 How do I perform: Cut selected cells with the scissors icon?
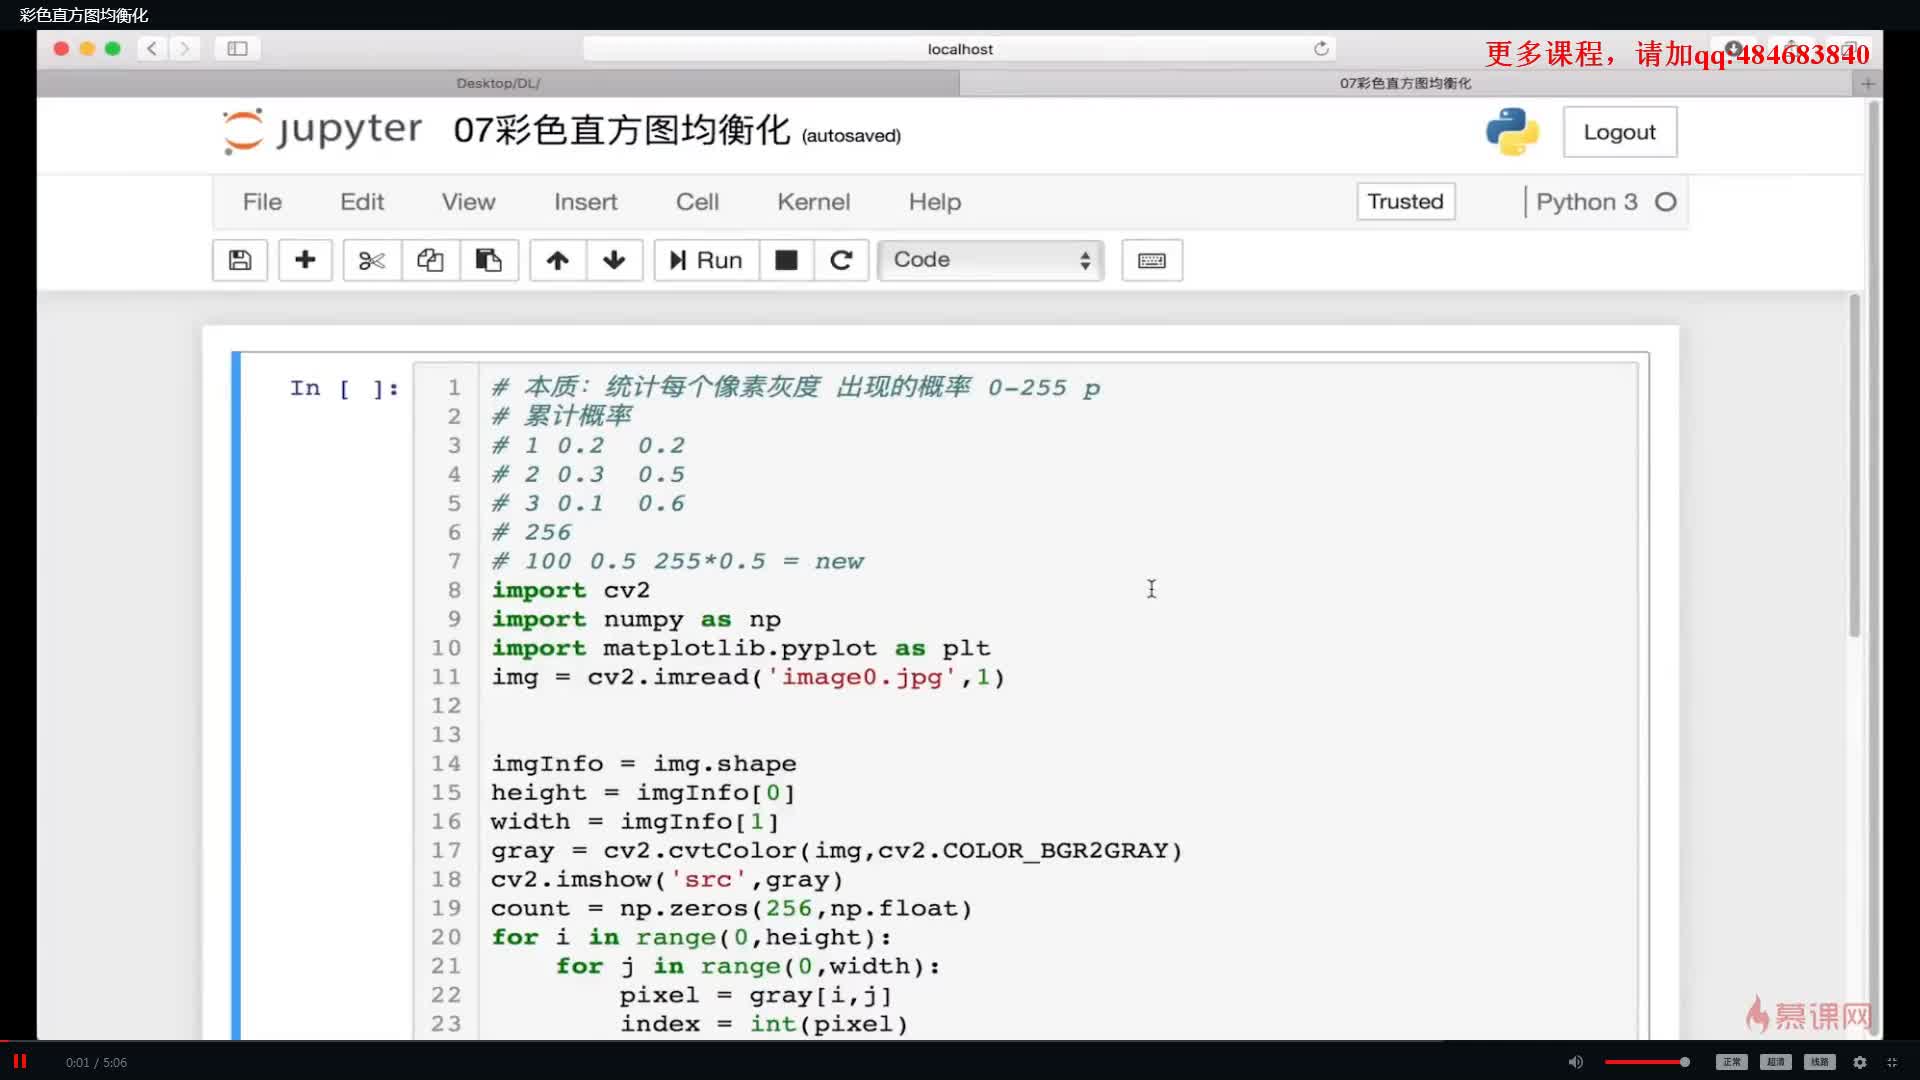(372, 260)
